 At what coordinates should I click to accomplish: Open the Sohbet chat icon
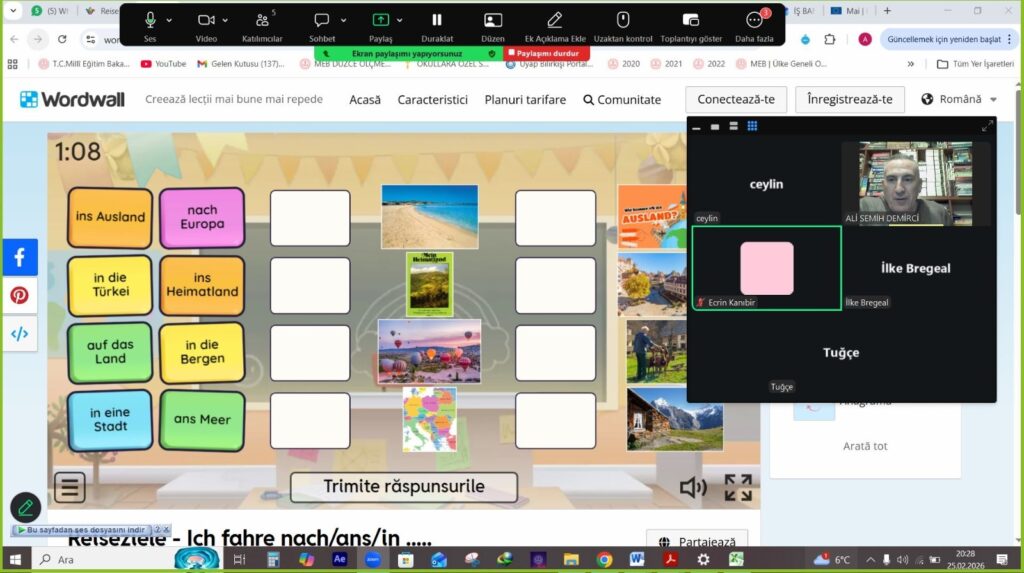[322, 20]
